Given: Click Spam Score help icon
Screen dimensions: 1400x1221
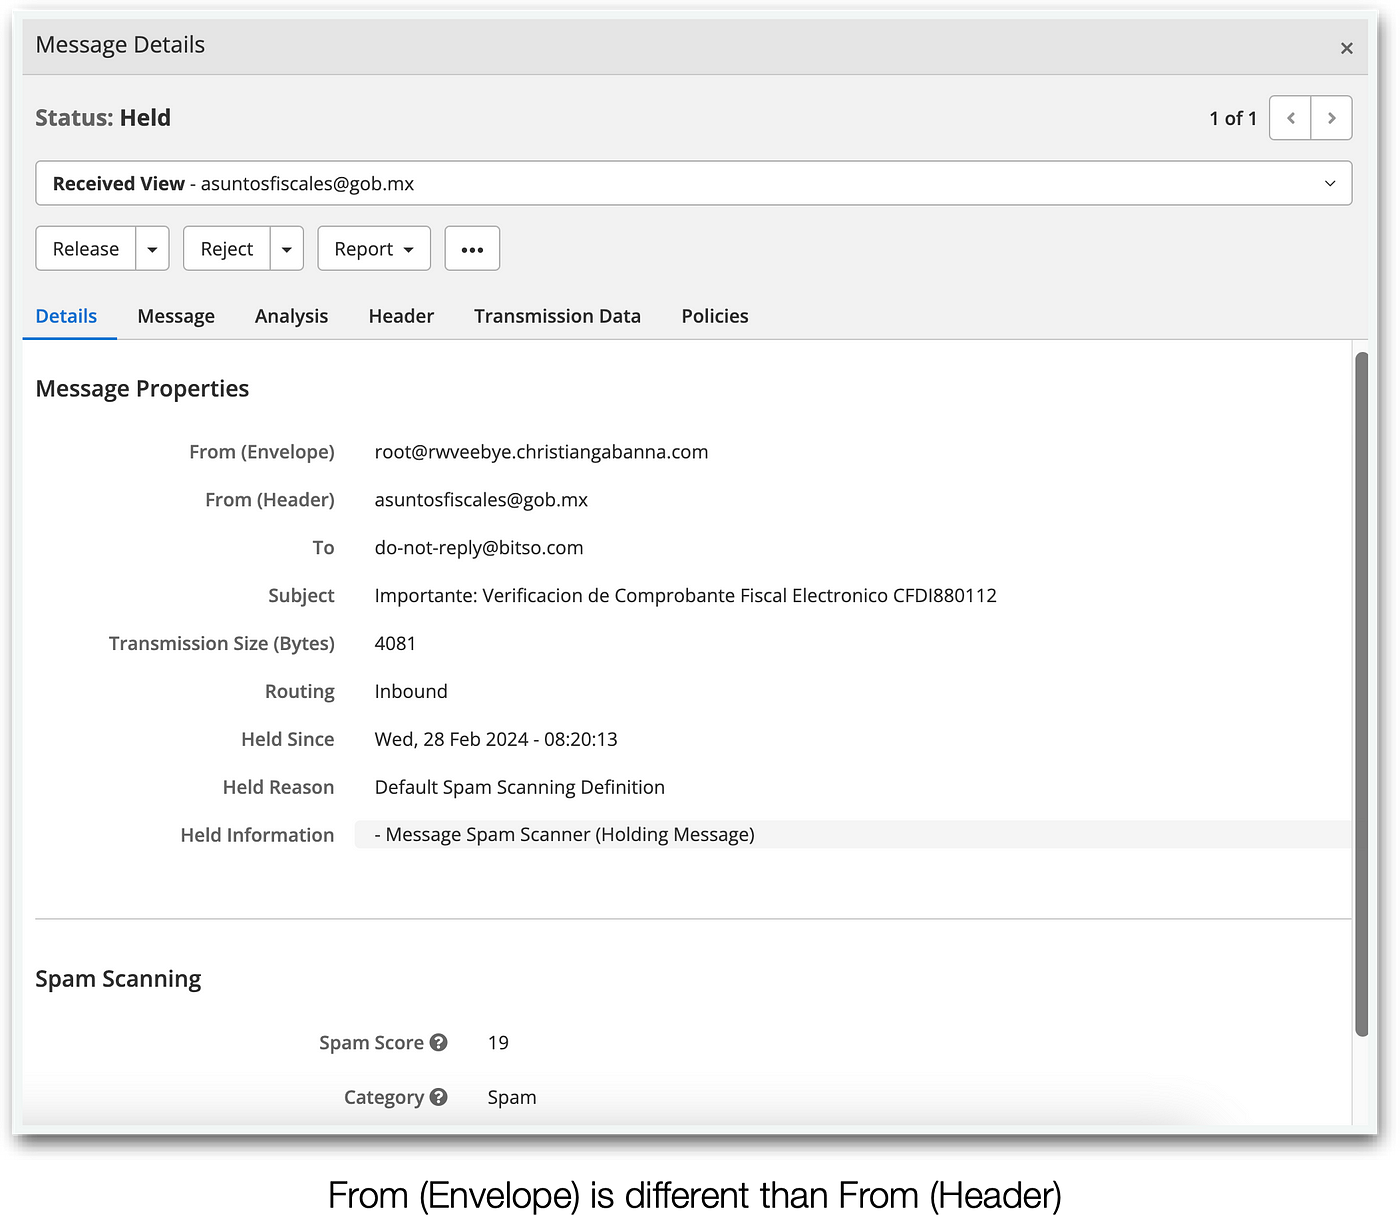Looking at the screenshot, I should pos(438,1043).
